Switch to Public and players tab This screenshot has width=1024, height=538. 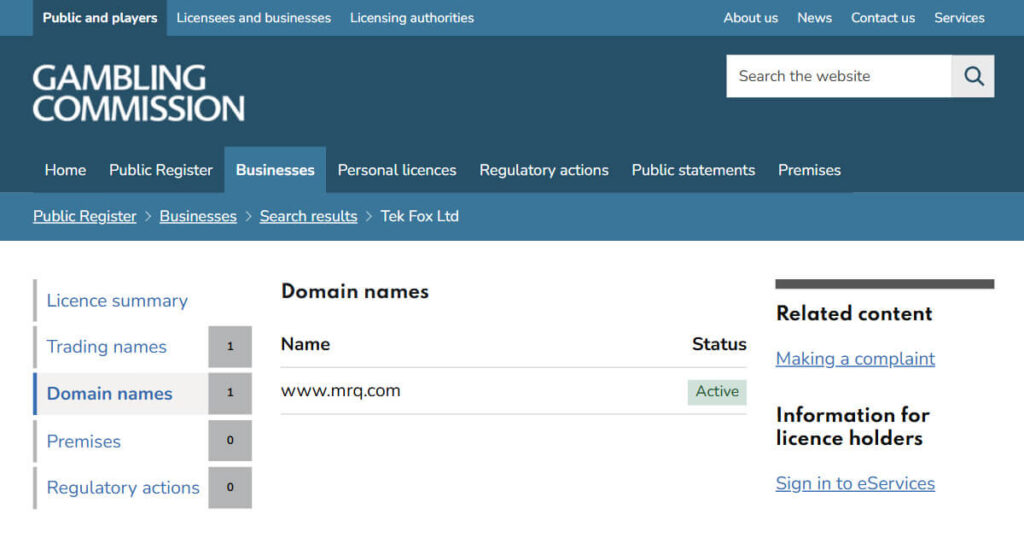(100, 18)
